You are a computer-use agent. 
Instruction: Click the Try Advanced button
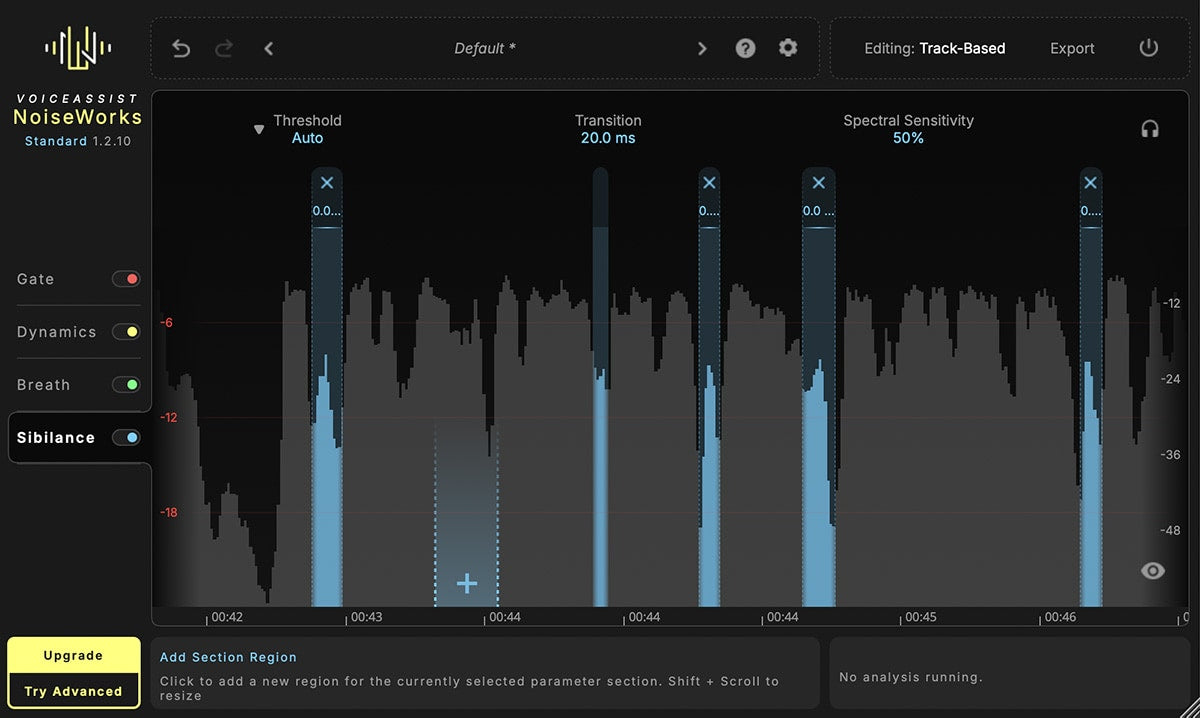73,691
